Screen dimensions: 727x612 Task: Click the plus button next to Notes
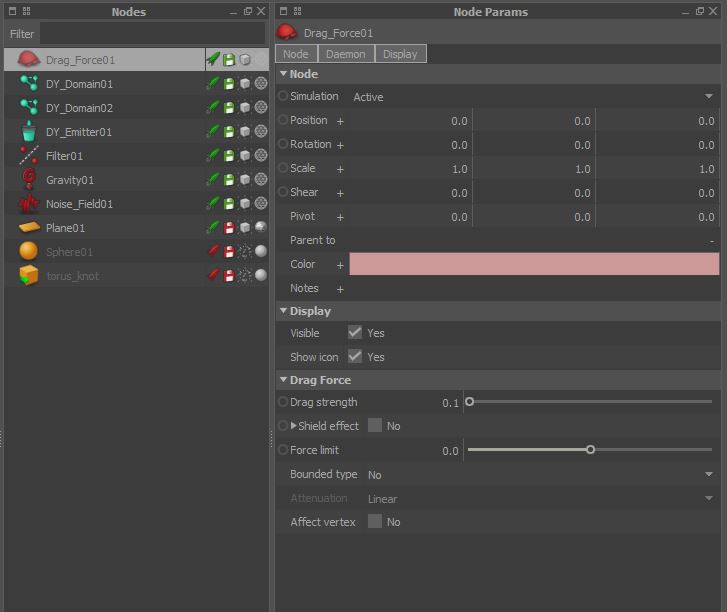click(340, 289)
